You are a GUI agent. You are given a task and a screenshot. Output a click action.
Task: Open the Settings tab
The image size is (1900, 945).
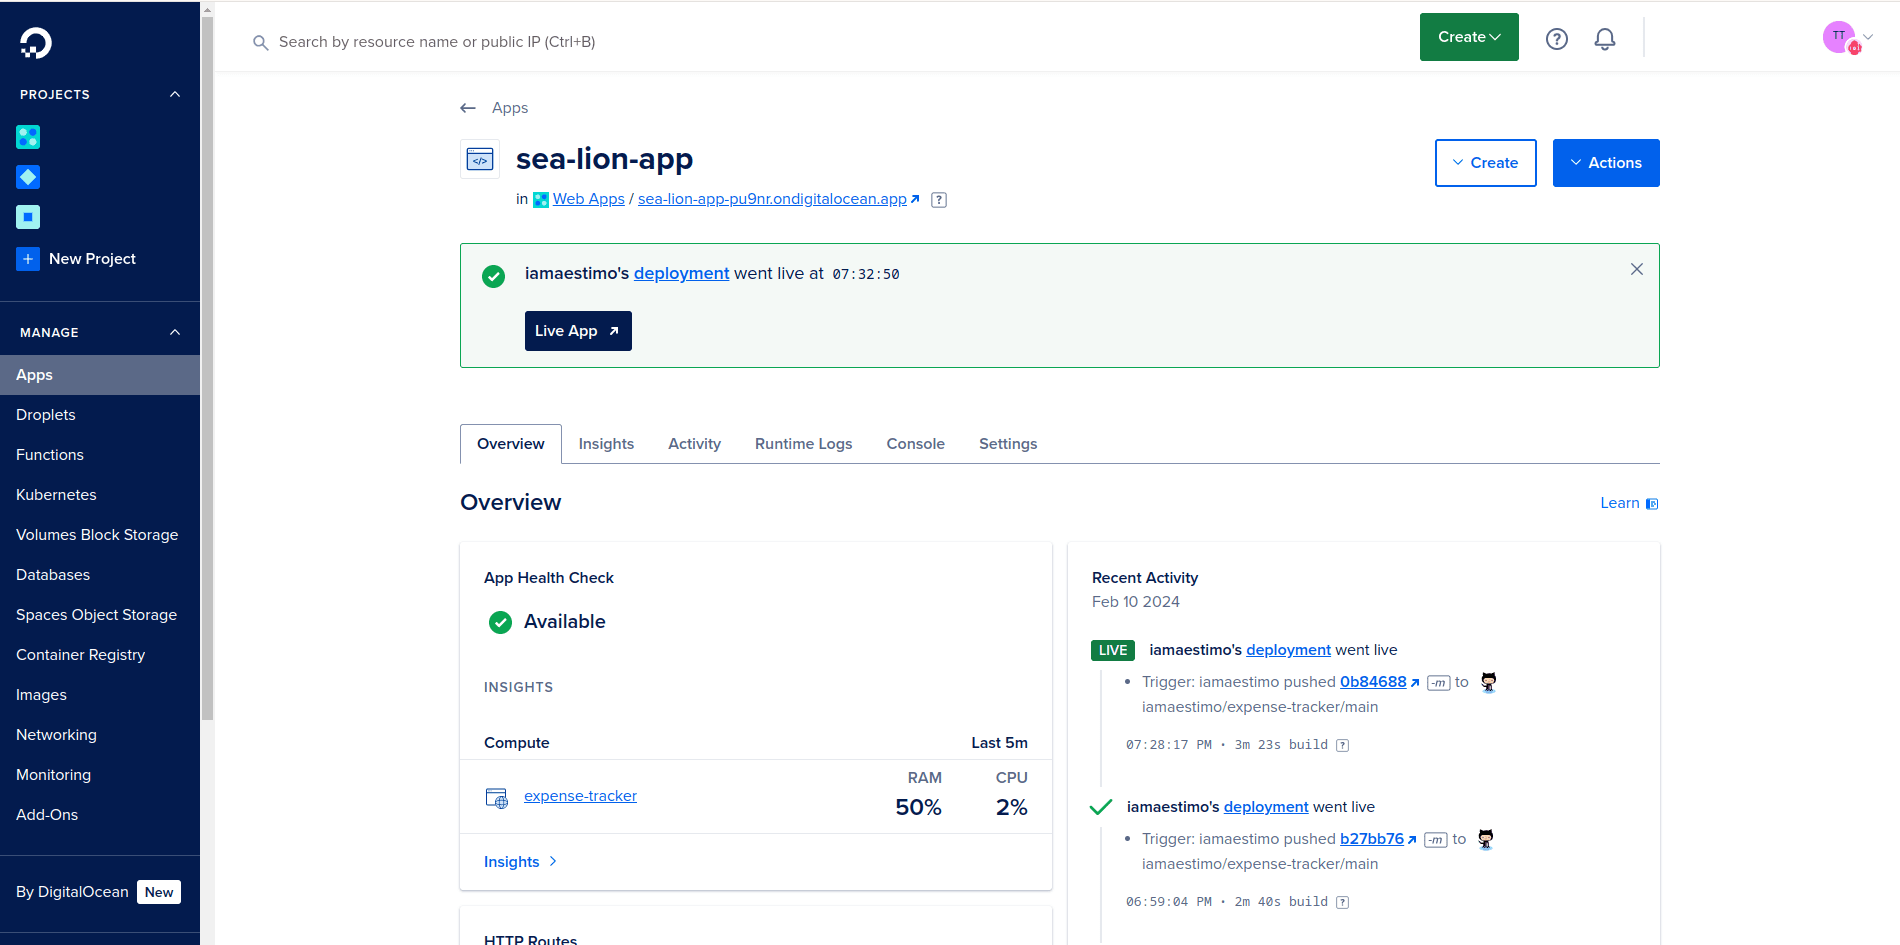(1007, 443)
